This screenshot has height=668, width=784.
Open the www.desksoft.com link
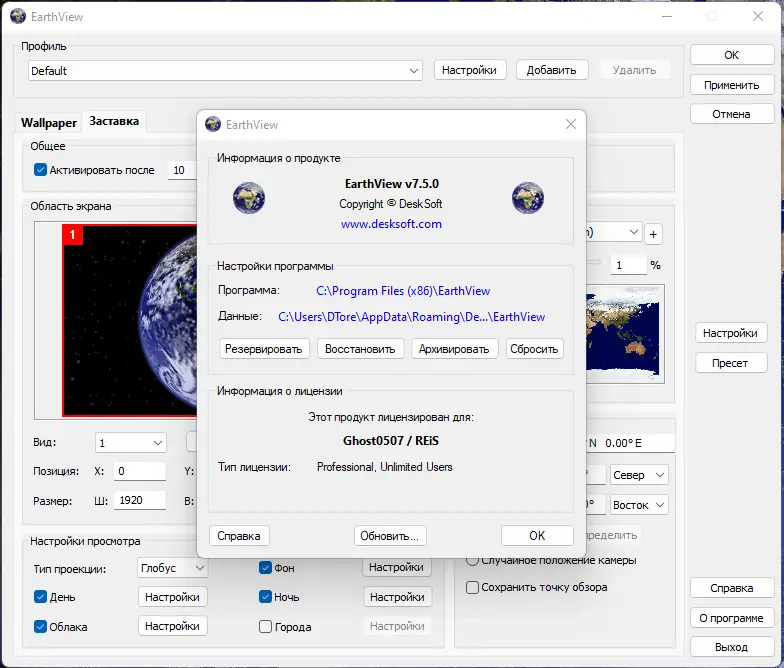click(391, 224)
